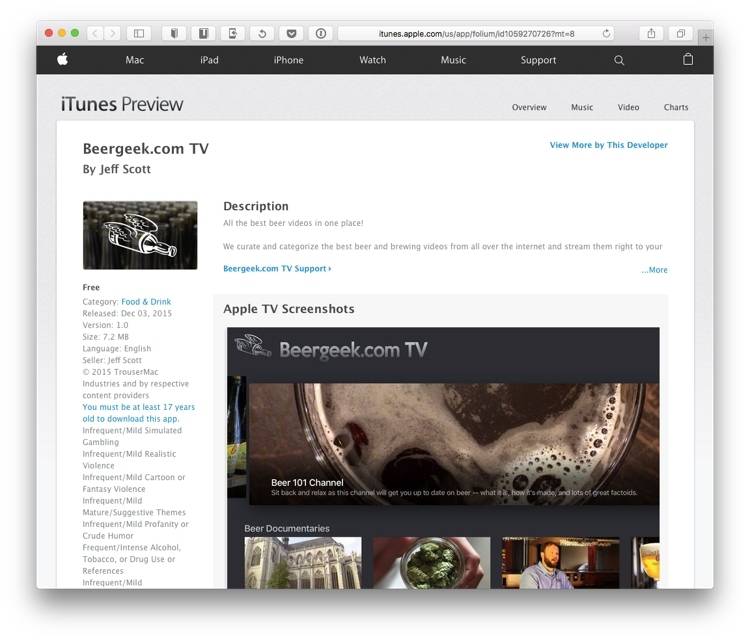Viewport: 750px width, 641px height.
Task: Click the hops jar documentary thumbnail
Action: click(x=431, y=563)
